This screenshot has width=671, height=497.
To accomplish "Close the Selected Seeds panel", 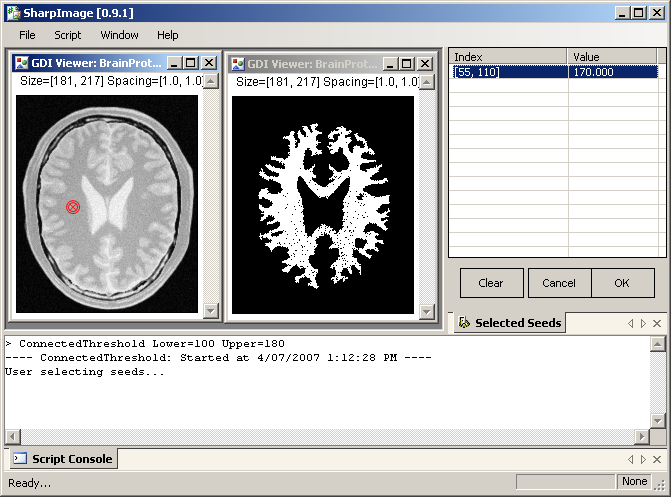I will tap(657, 323).
